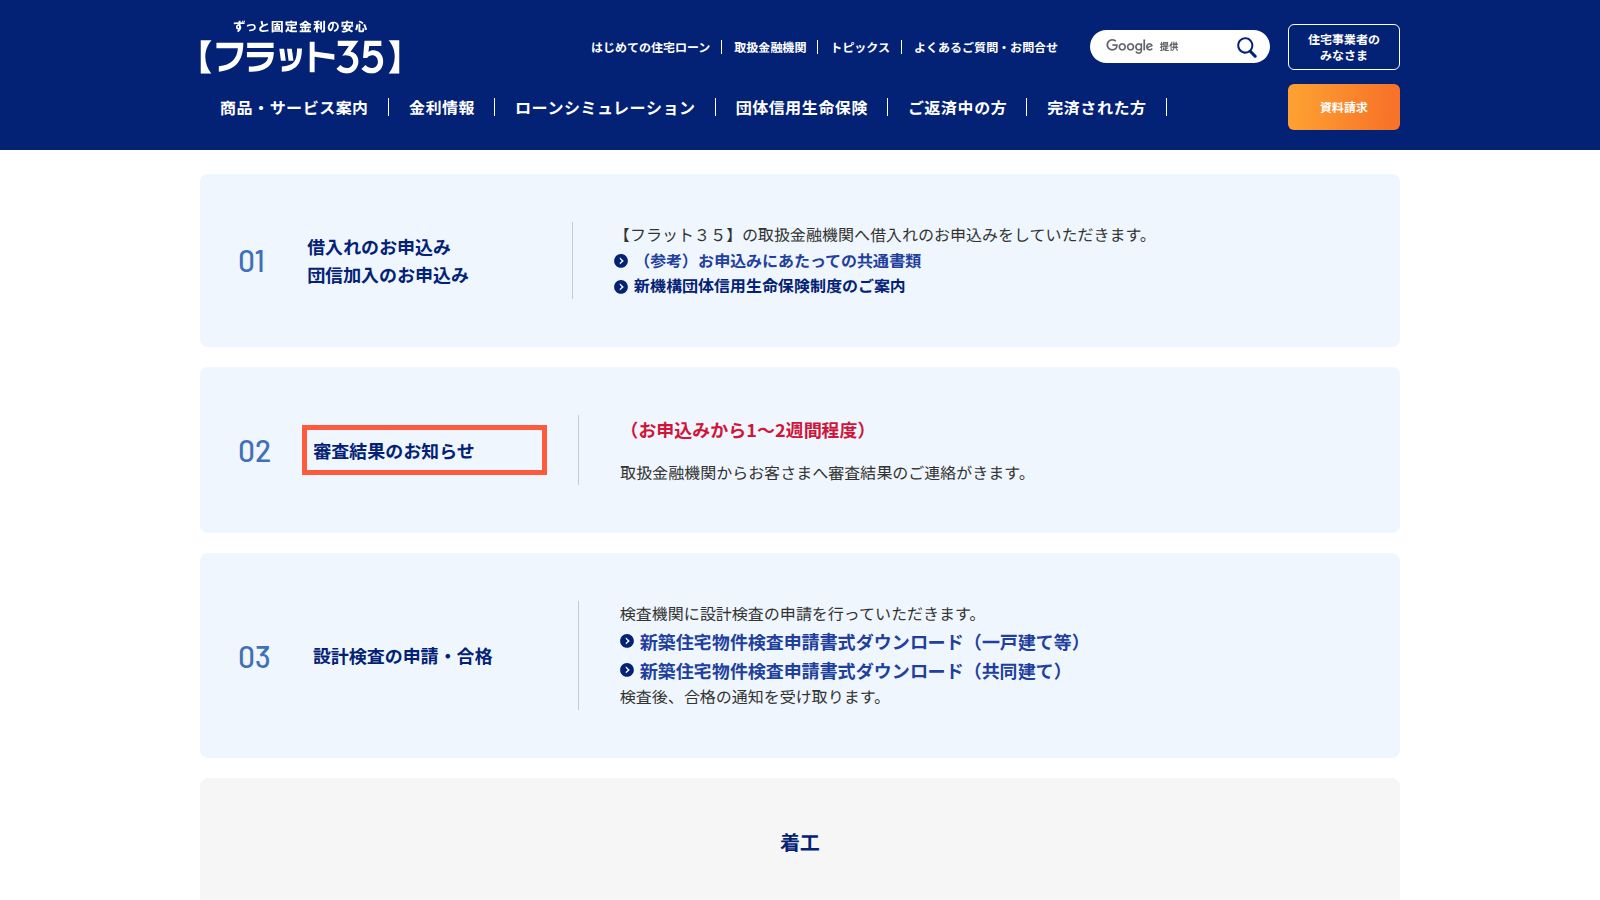The width and height of the screenshot is (1600, 900).
Task: Click the search magnifier icon
Action: (1246, 47)
